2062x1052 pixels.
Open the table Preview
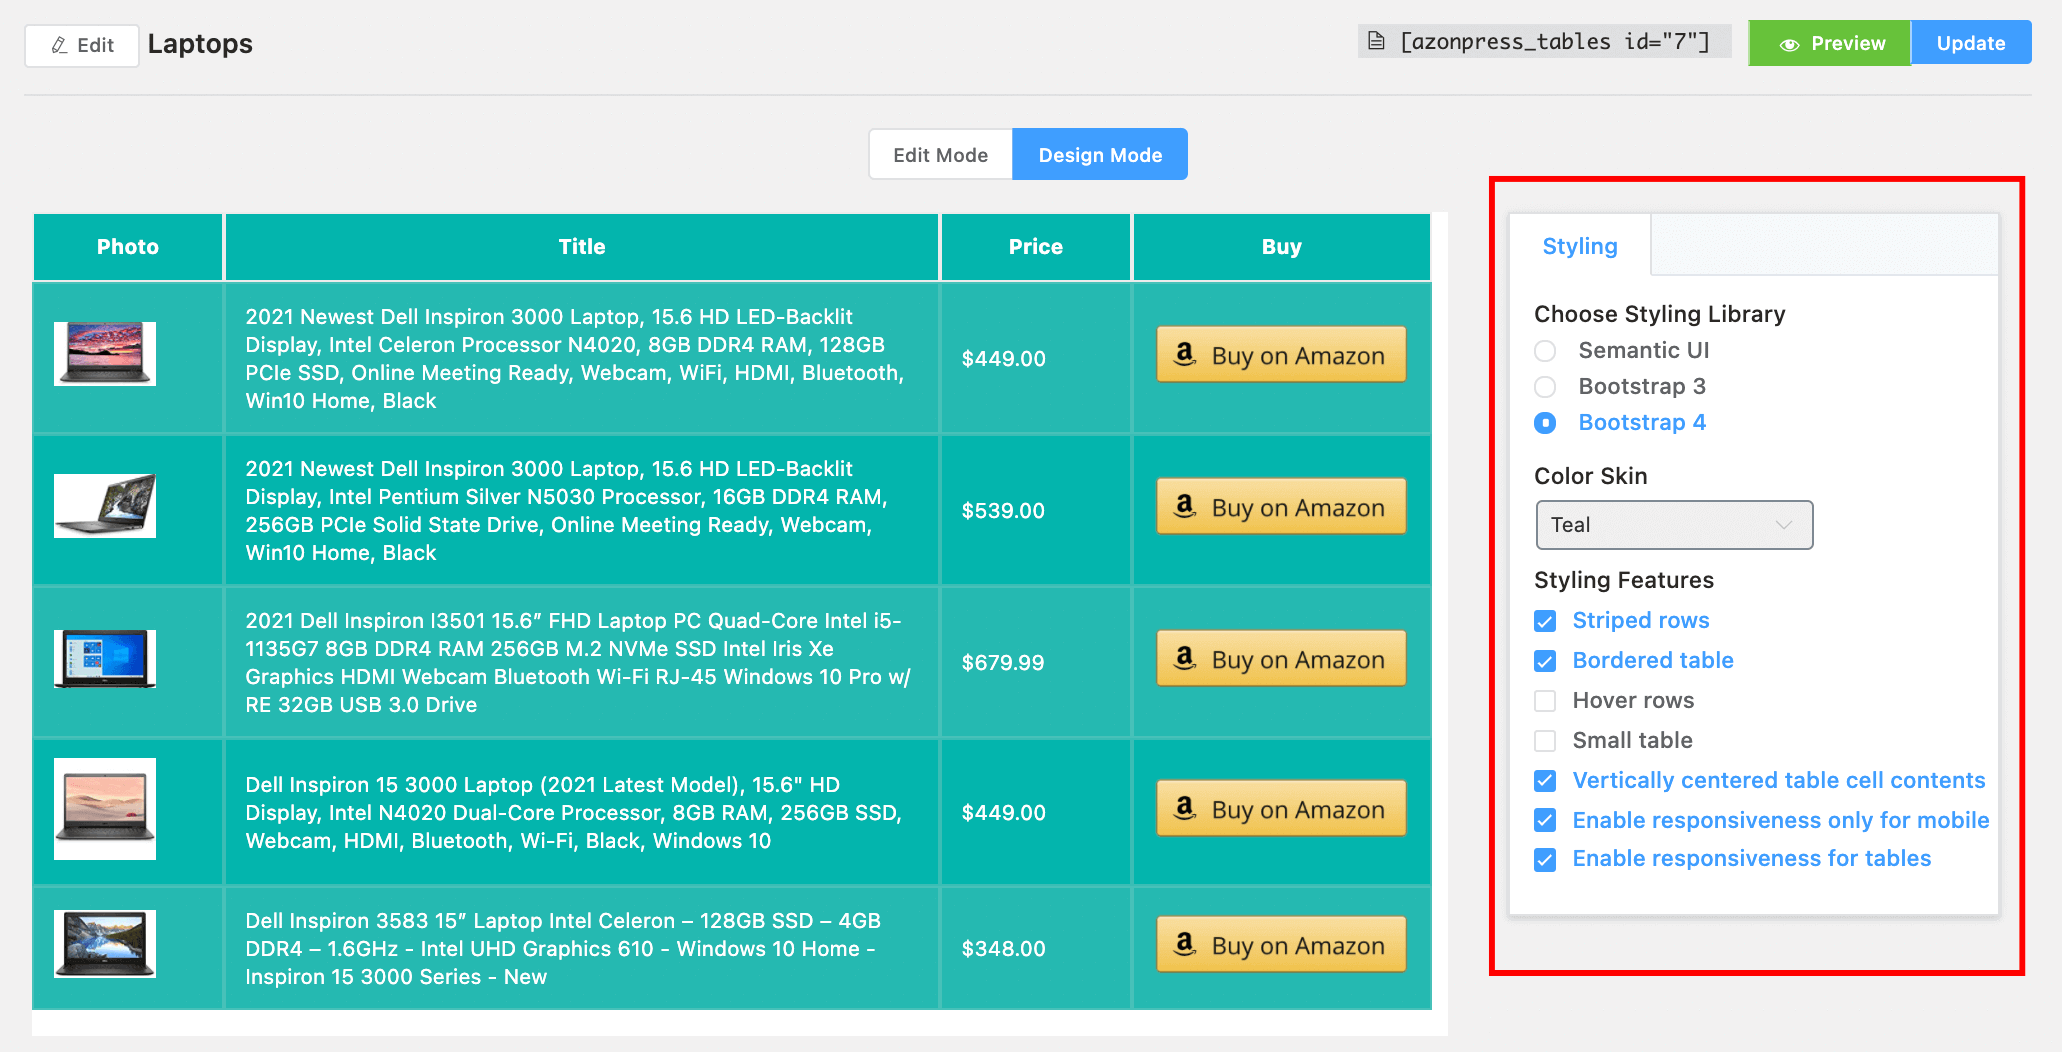tap(1830, 43)
